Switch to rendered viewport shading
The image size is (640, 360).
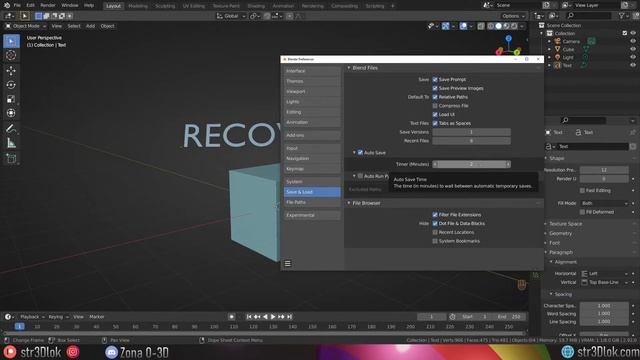(x=514, y=26)
